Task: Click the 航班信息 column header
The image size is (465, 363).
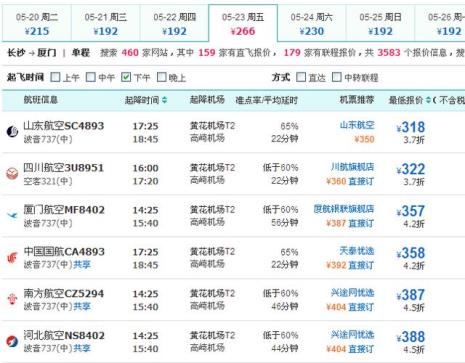Action: coord(41,100)
